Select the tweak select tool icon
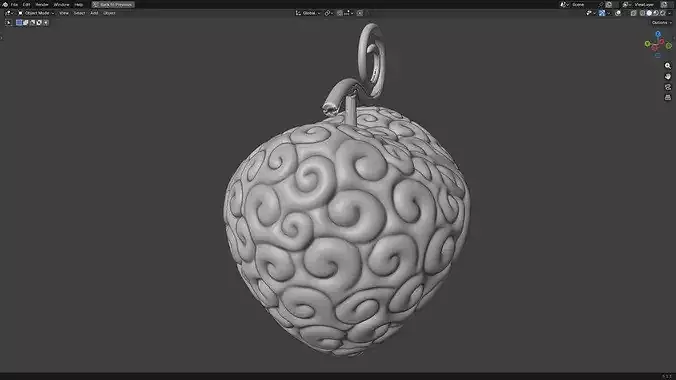Screen dimensions: 676x380 tap(9, 22)
